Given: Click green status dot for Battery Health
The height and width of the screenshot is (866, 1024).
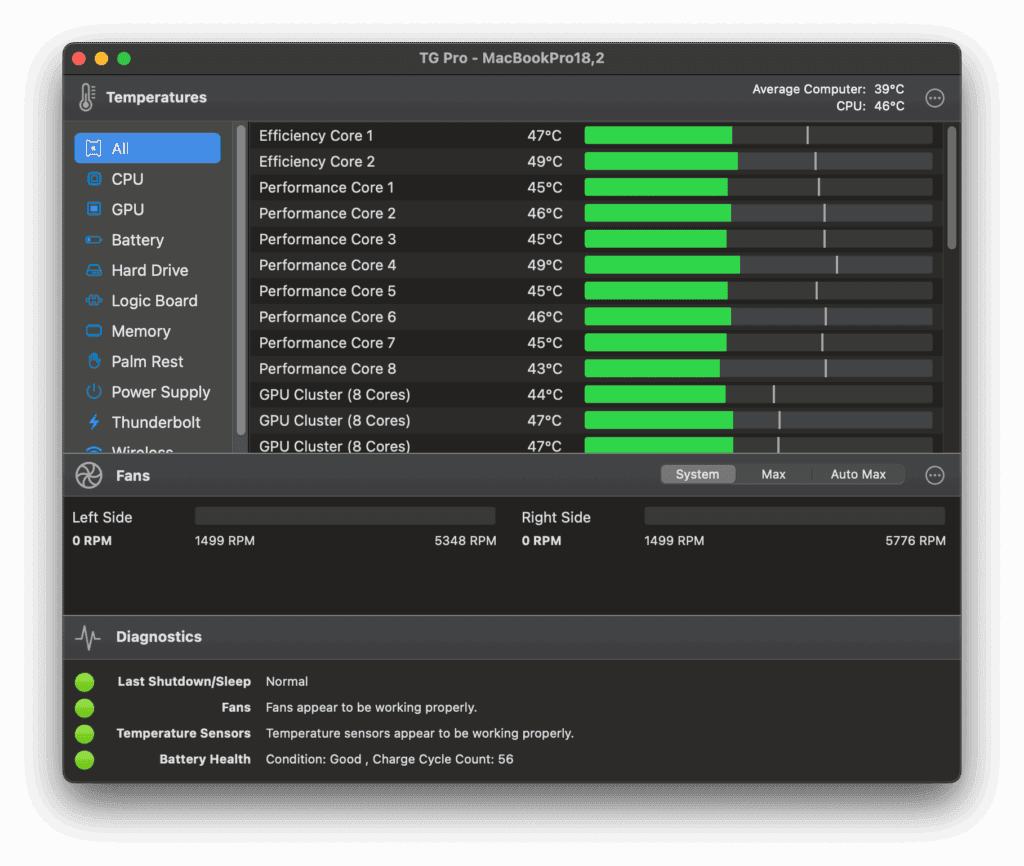Looking at the screenshot, I should click(84, 760).
